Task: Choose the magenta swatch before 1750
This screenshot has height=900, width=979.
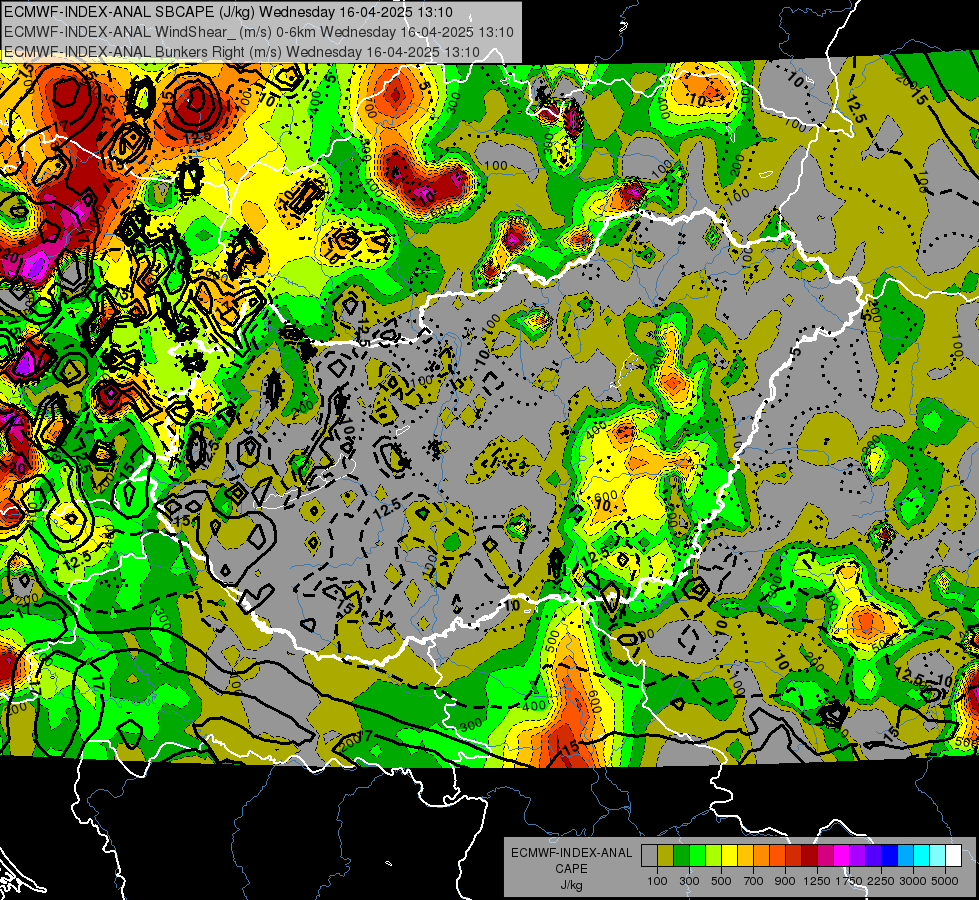Action: [842, 855]
